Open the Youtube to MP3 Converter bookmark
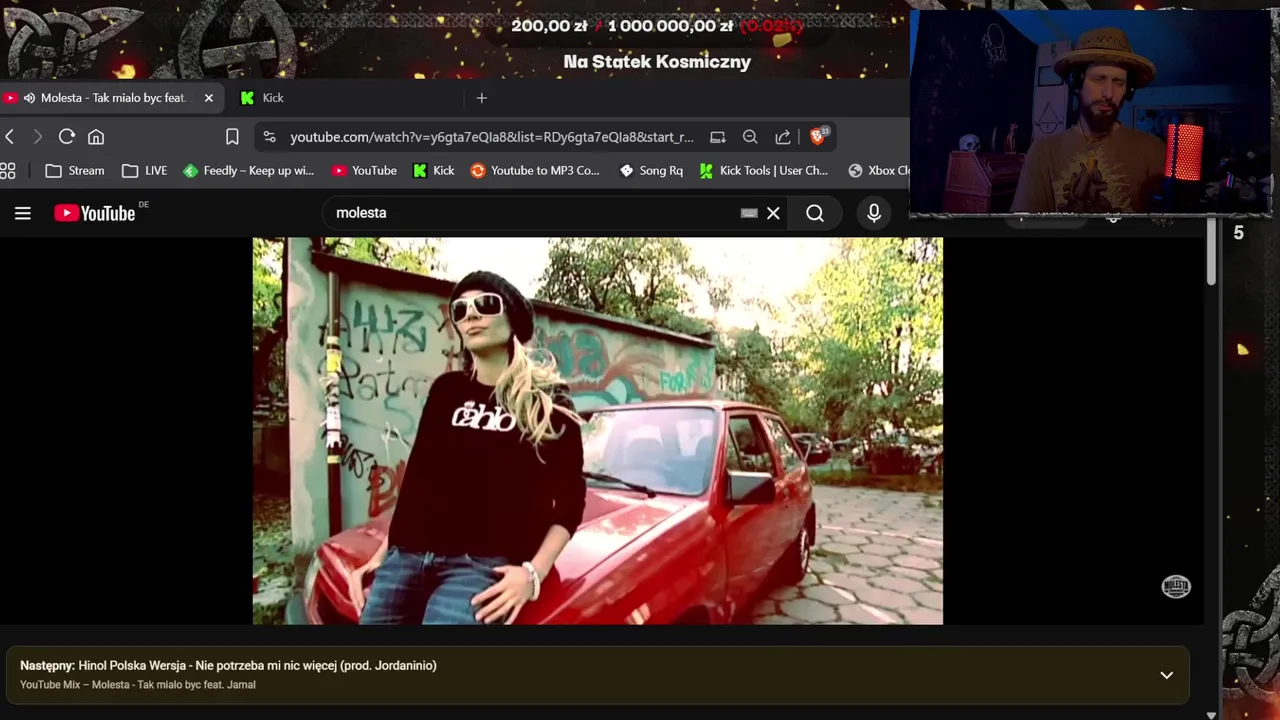1280x720 pixels. (x=535, y=171)
